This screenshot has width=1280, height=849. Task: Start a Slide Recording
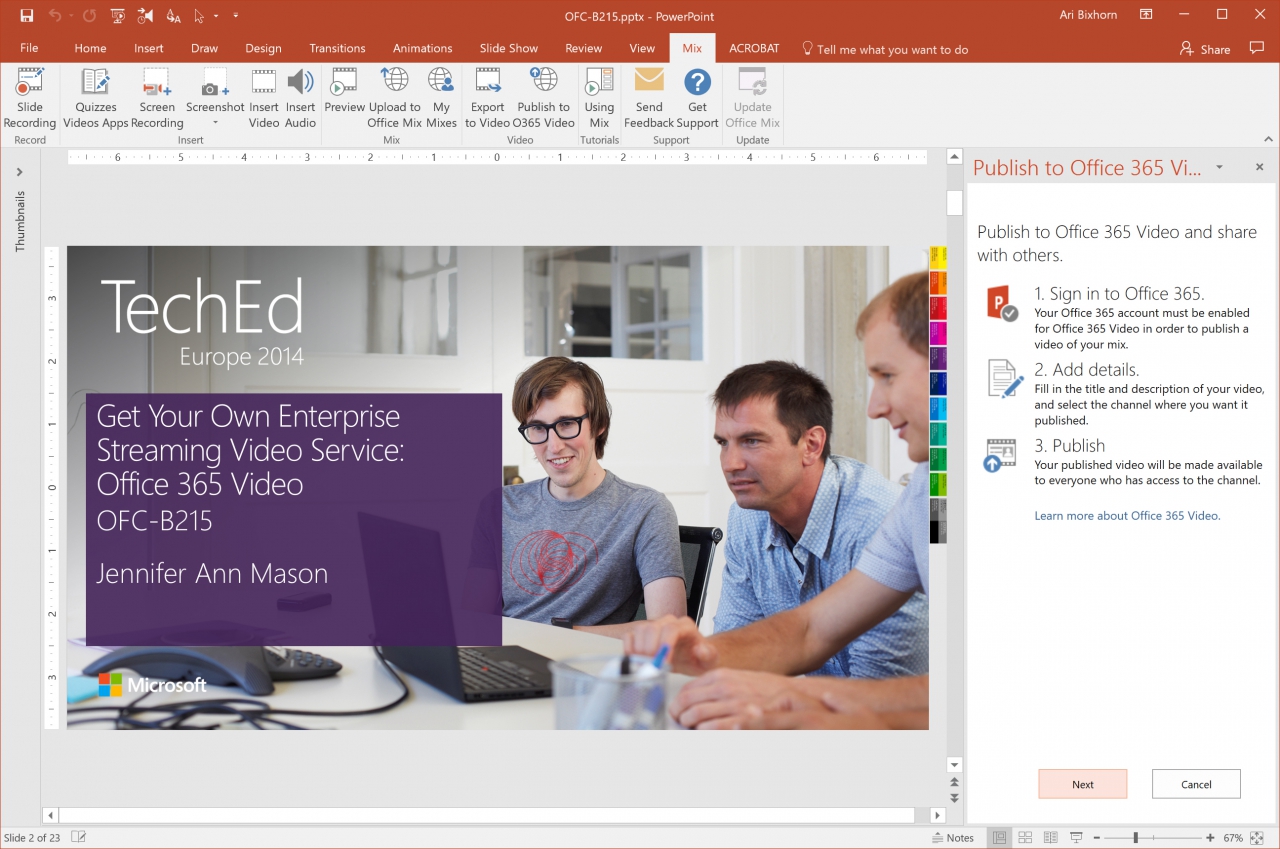(30, 99)
